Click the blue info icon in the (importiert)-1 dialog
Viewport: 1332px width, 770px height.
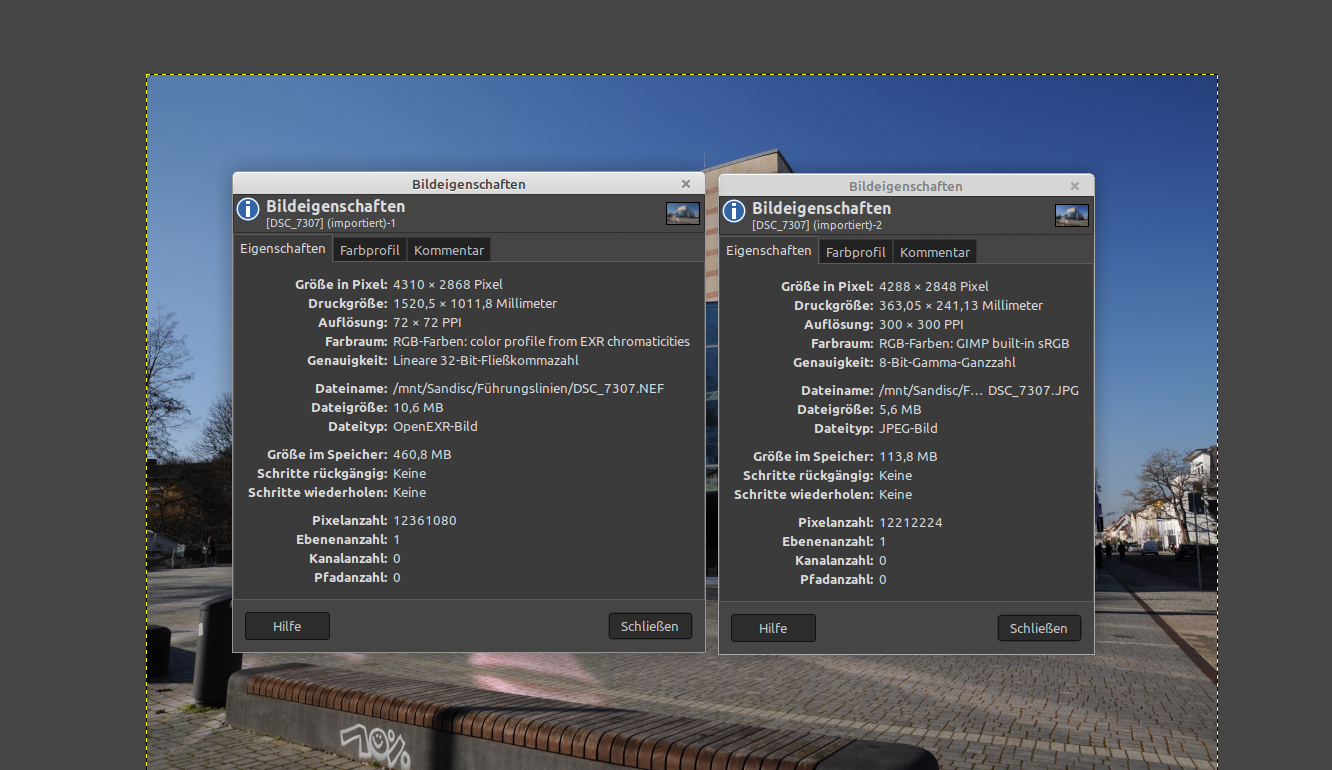click(x=248, y=209)
